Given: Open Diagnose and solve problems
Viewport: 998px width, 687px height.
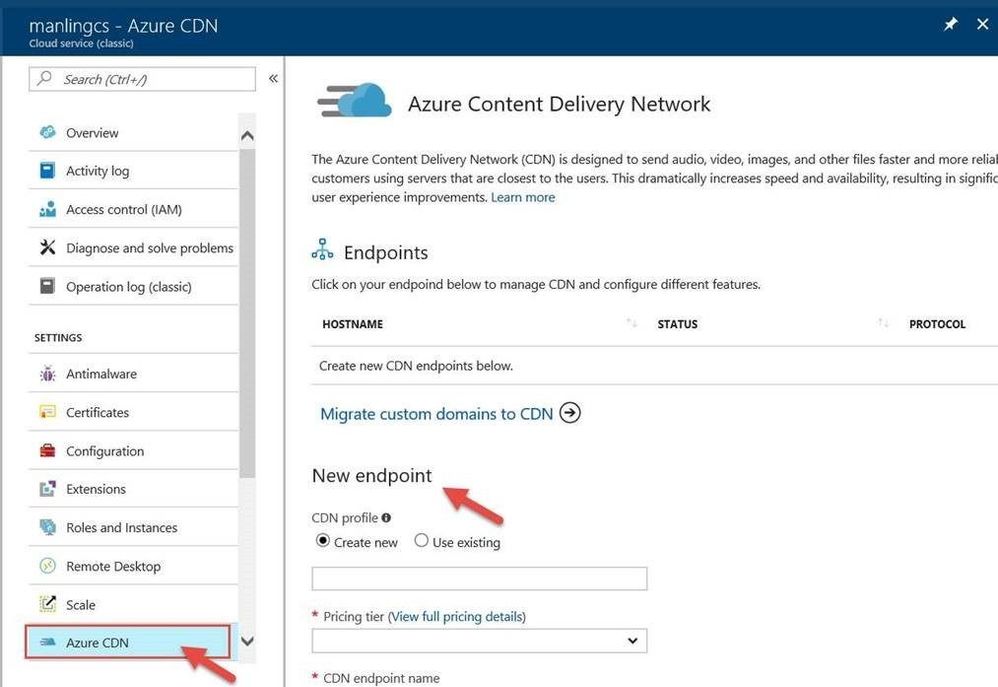Looking at the screenshot, I should (133, 248).
